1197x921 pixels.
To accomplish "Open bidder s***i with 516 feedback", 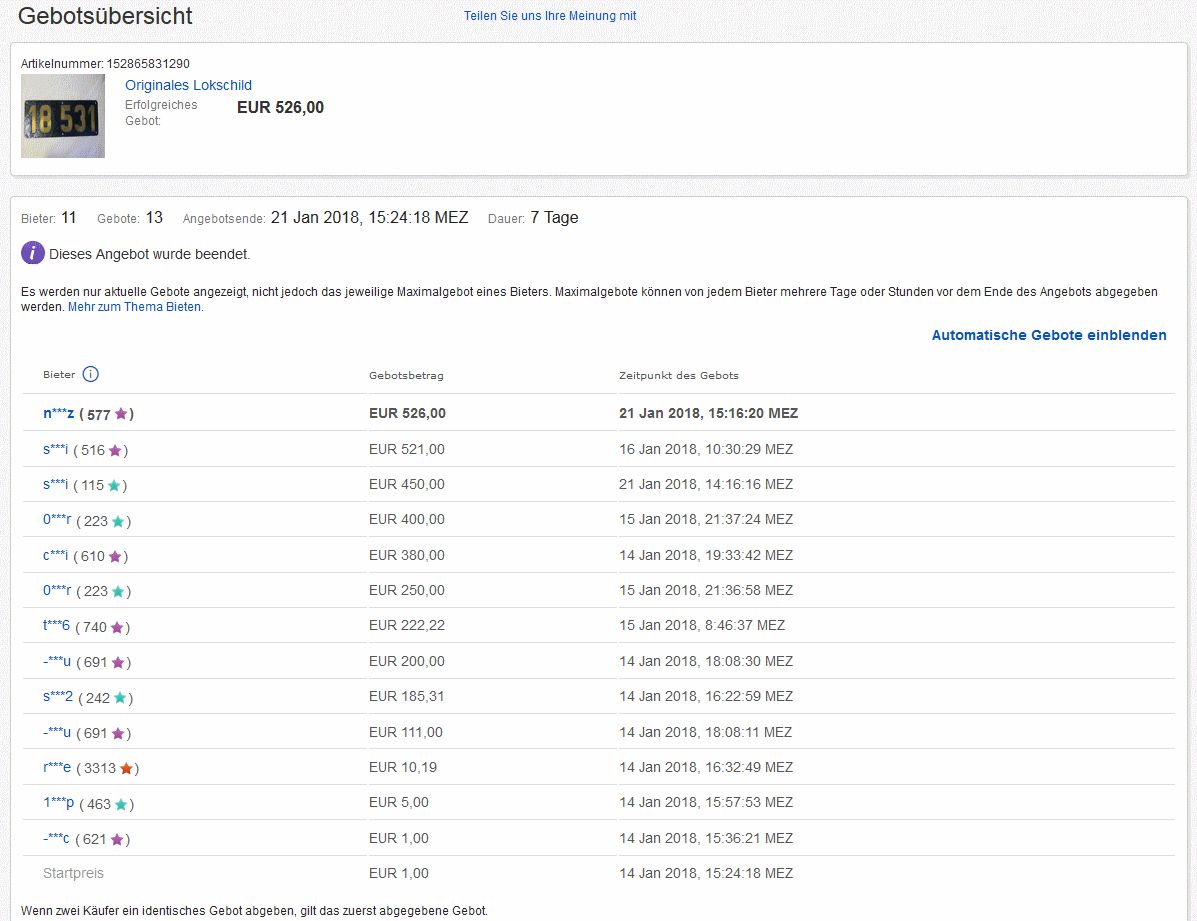I will [56, 450].
